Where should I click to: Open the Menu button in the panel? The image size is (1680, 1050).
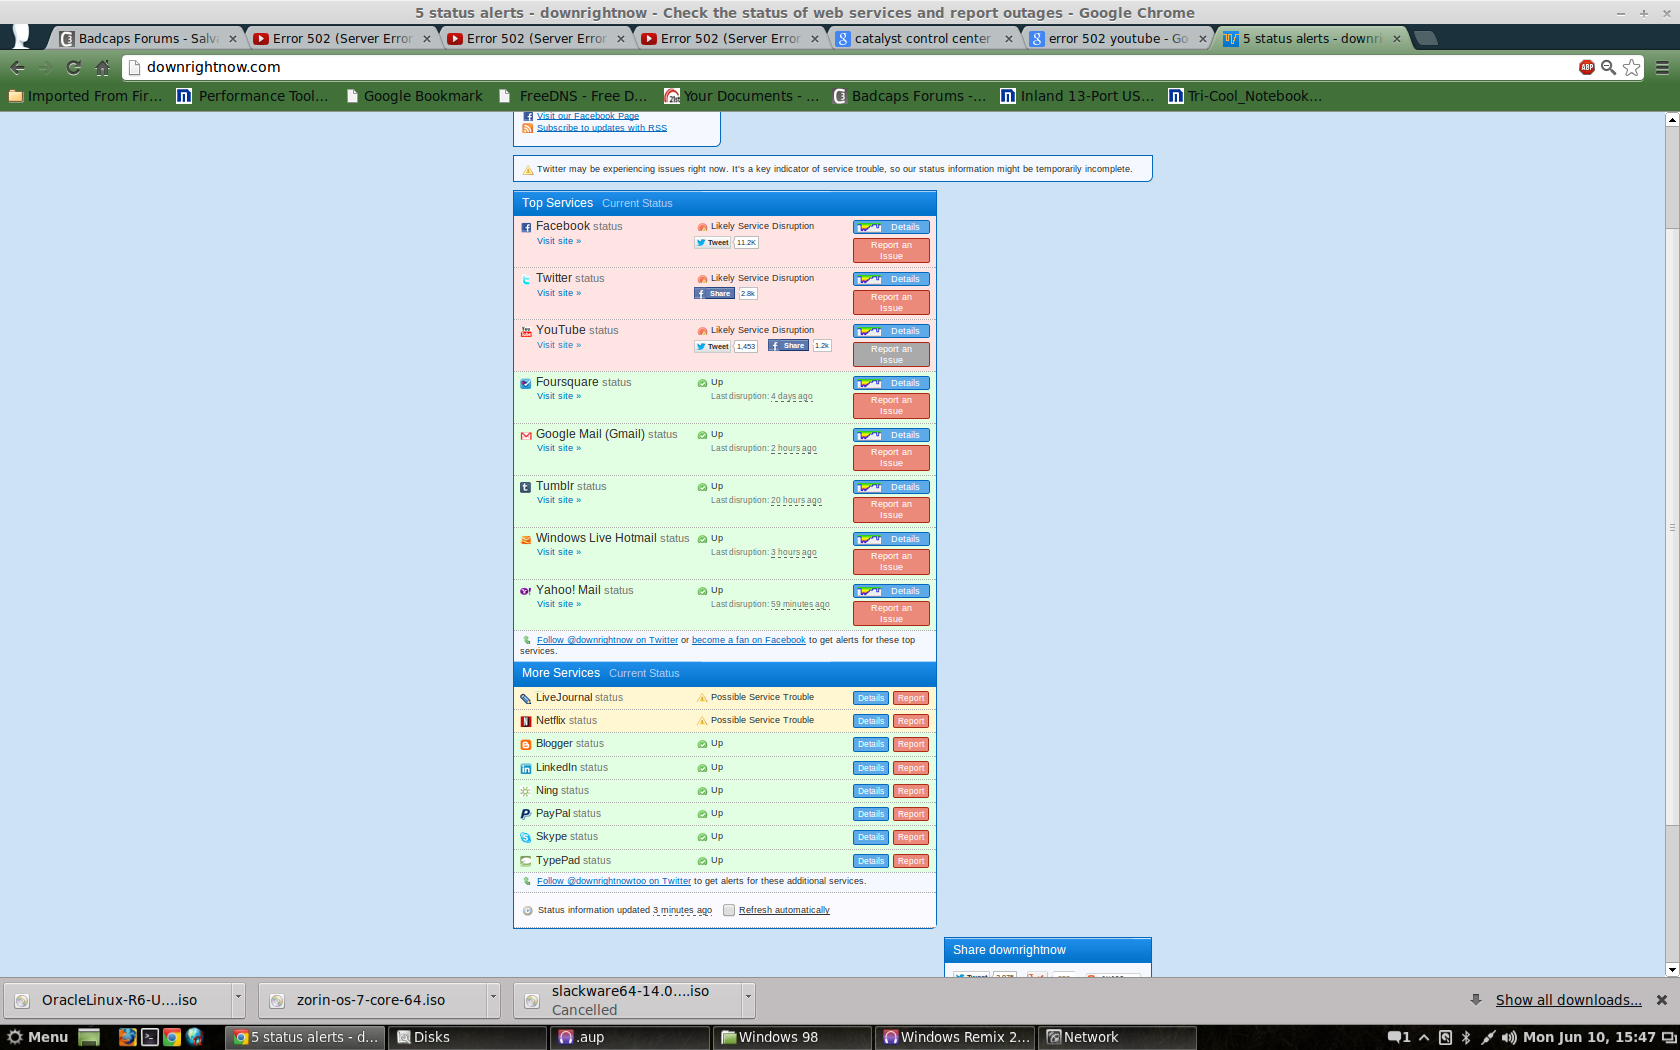point(38,1037)
